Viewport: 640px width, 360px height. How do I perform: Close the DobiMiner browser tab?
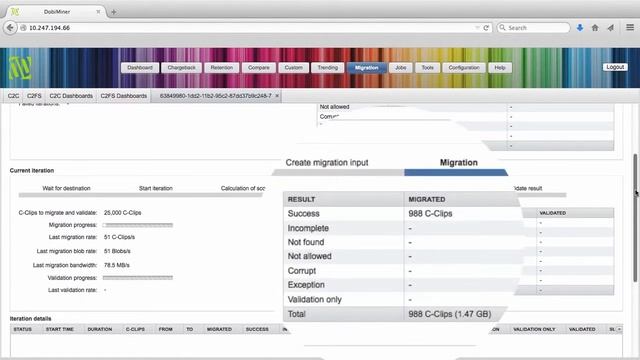coord(98,12)
